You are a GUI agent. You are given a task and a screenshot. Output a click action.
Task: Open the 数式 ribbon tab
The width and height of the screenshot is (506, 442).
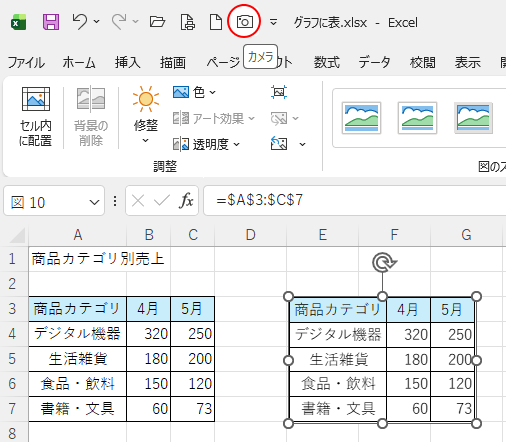click(327, 62)
